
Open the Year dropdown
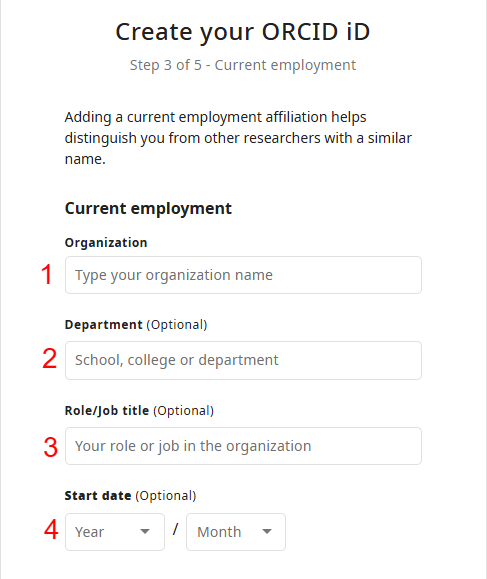pyautogui.click(x=115, y=532)
